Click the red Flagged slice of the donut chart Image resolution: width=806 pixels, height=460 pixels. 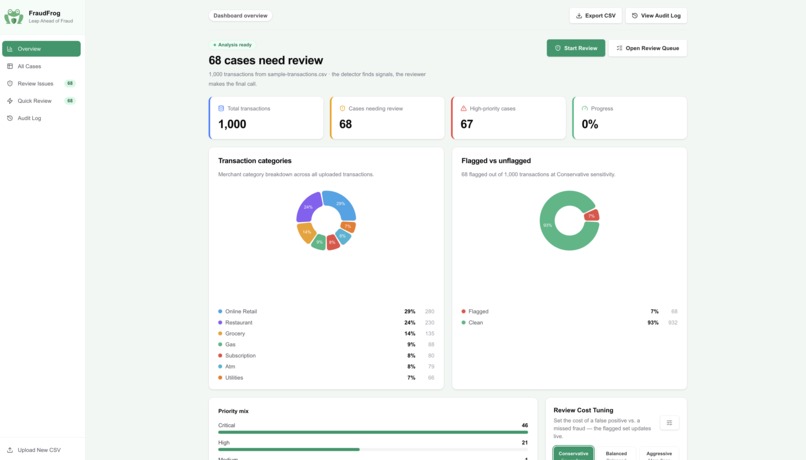[x=592, y=215]
